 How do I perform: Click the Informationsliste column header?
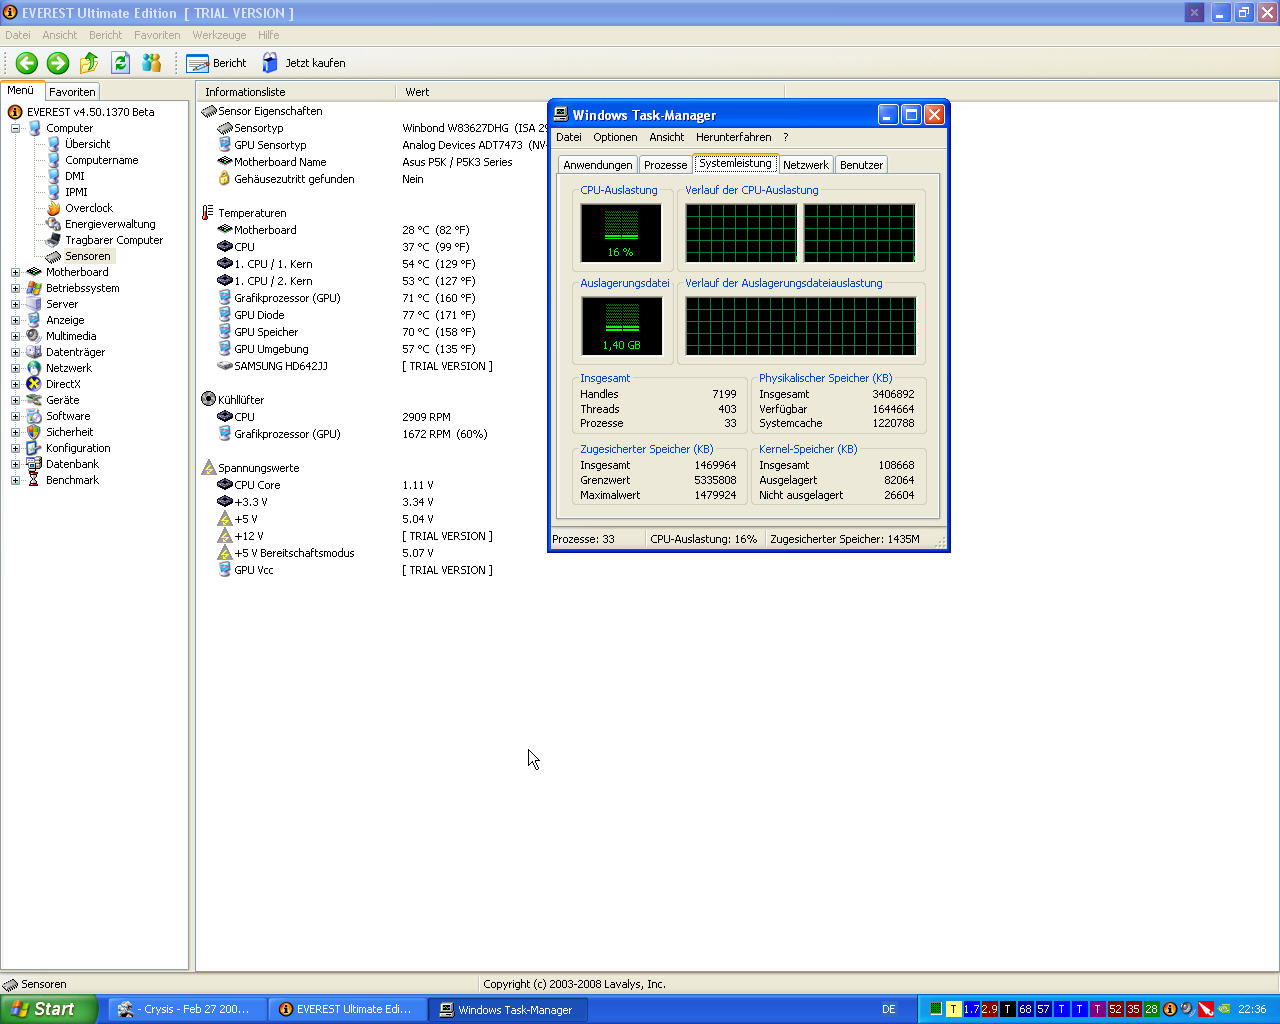point(296,92)
